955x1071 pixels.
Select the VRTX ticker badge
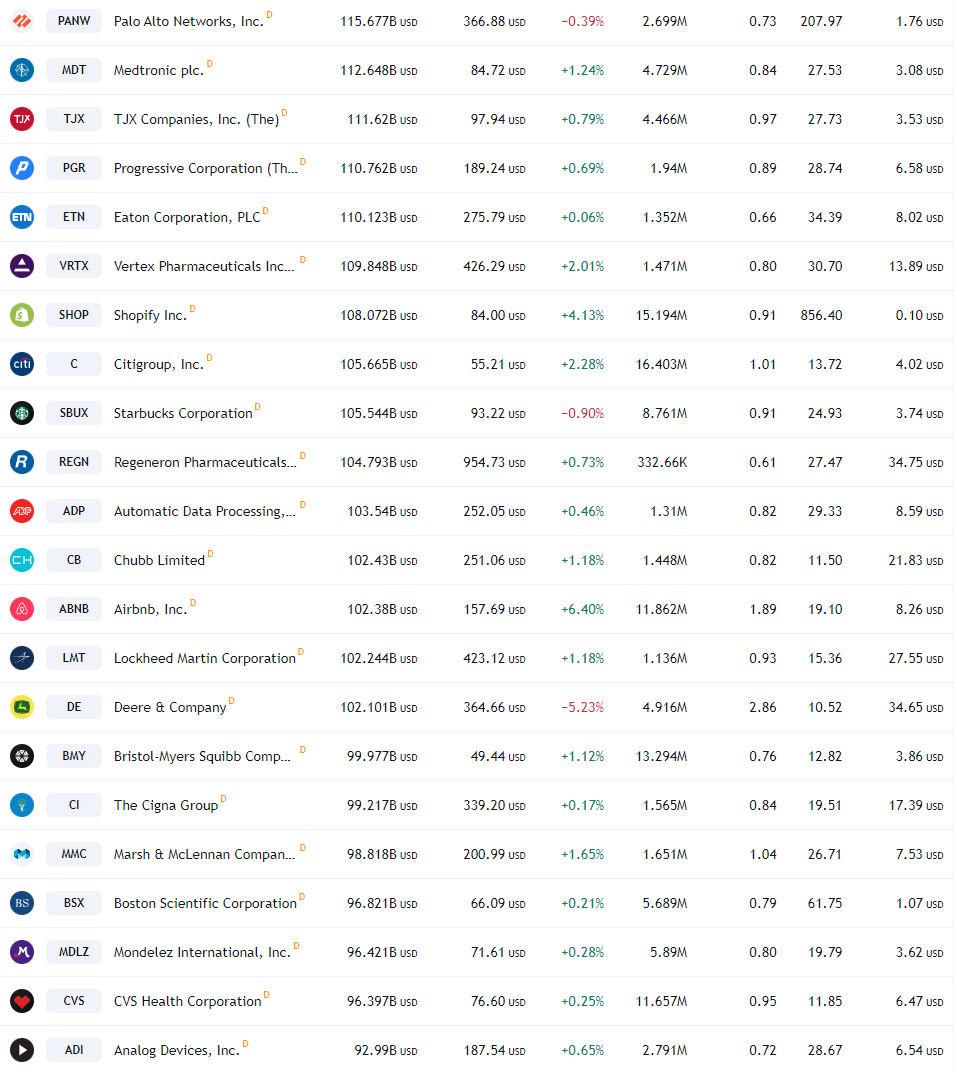pyautogui.click(x=74, y=266)
